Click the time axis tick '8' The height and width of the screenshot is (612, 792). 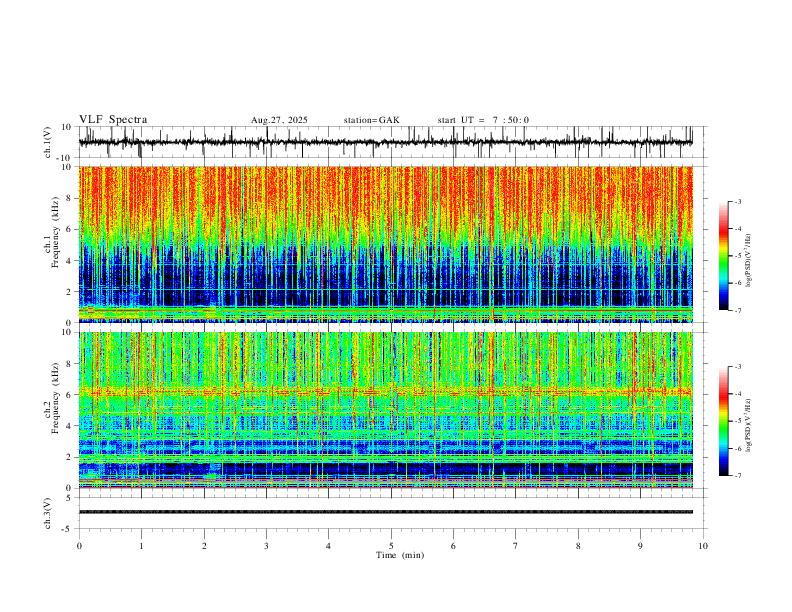(x=578, y=546)
